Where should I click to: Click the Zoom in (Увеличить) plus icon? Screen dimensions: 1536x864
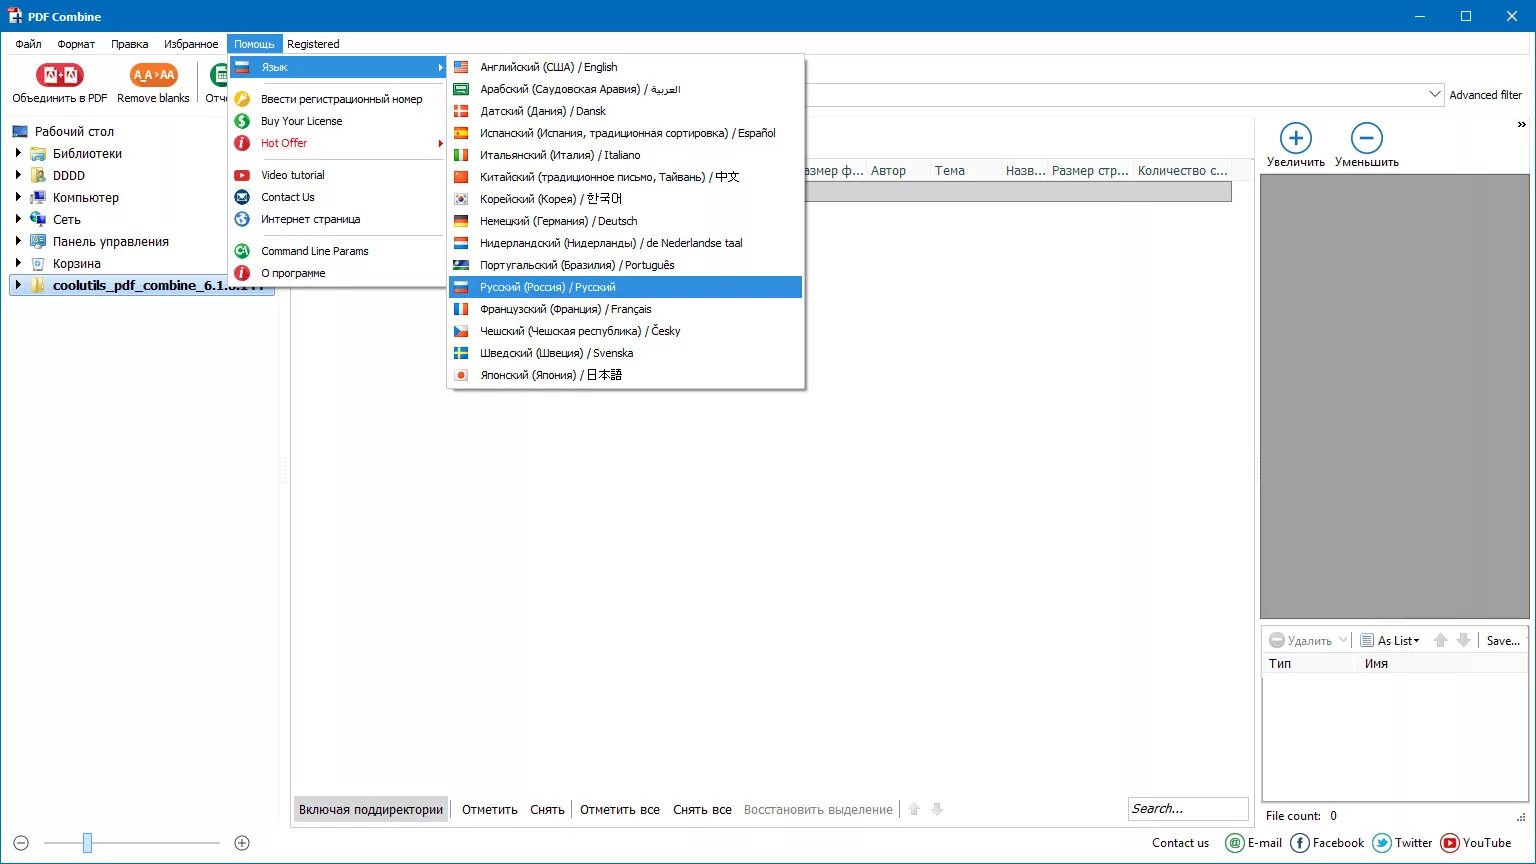tap(1295, 138)
